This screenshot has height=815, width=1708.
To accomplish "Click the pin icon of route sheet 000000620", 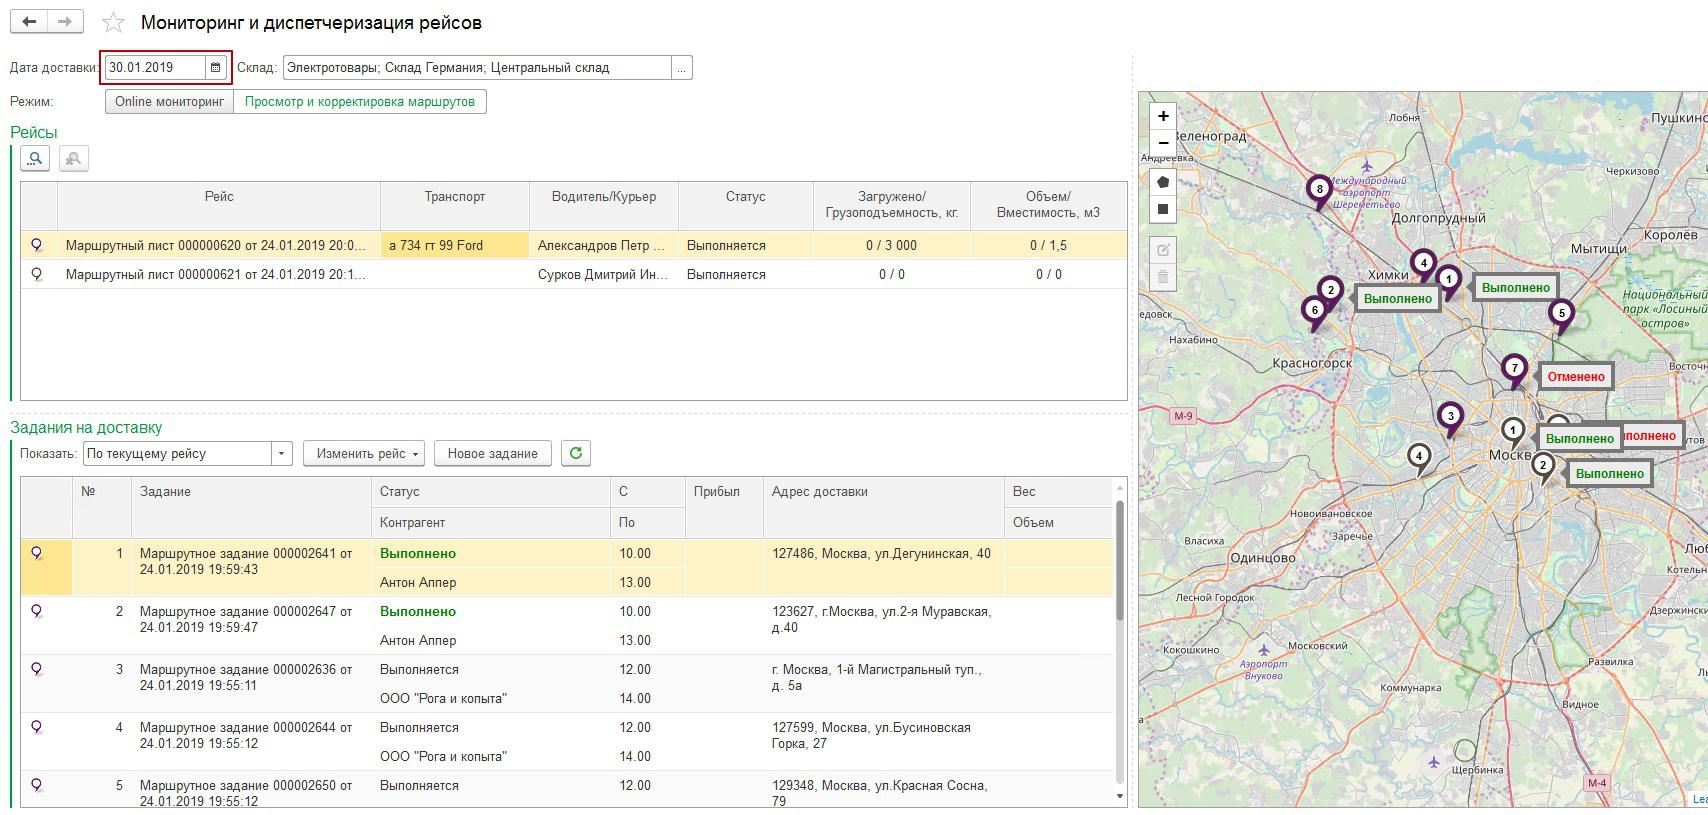I will (x=38, y=245).
